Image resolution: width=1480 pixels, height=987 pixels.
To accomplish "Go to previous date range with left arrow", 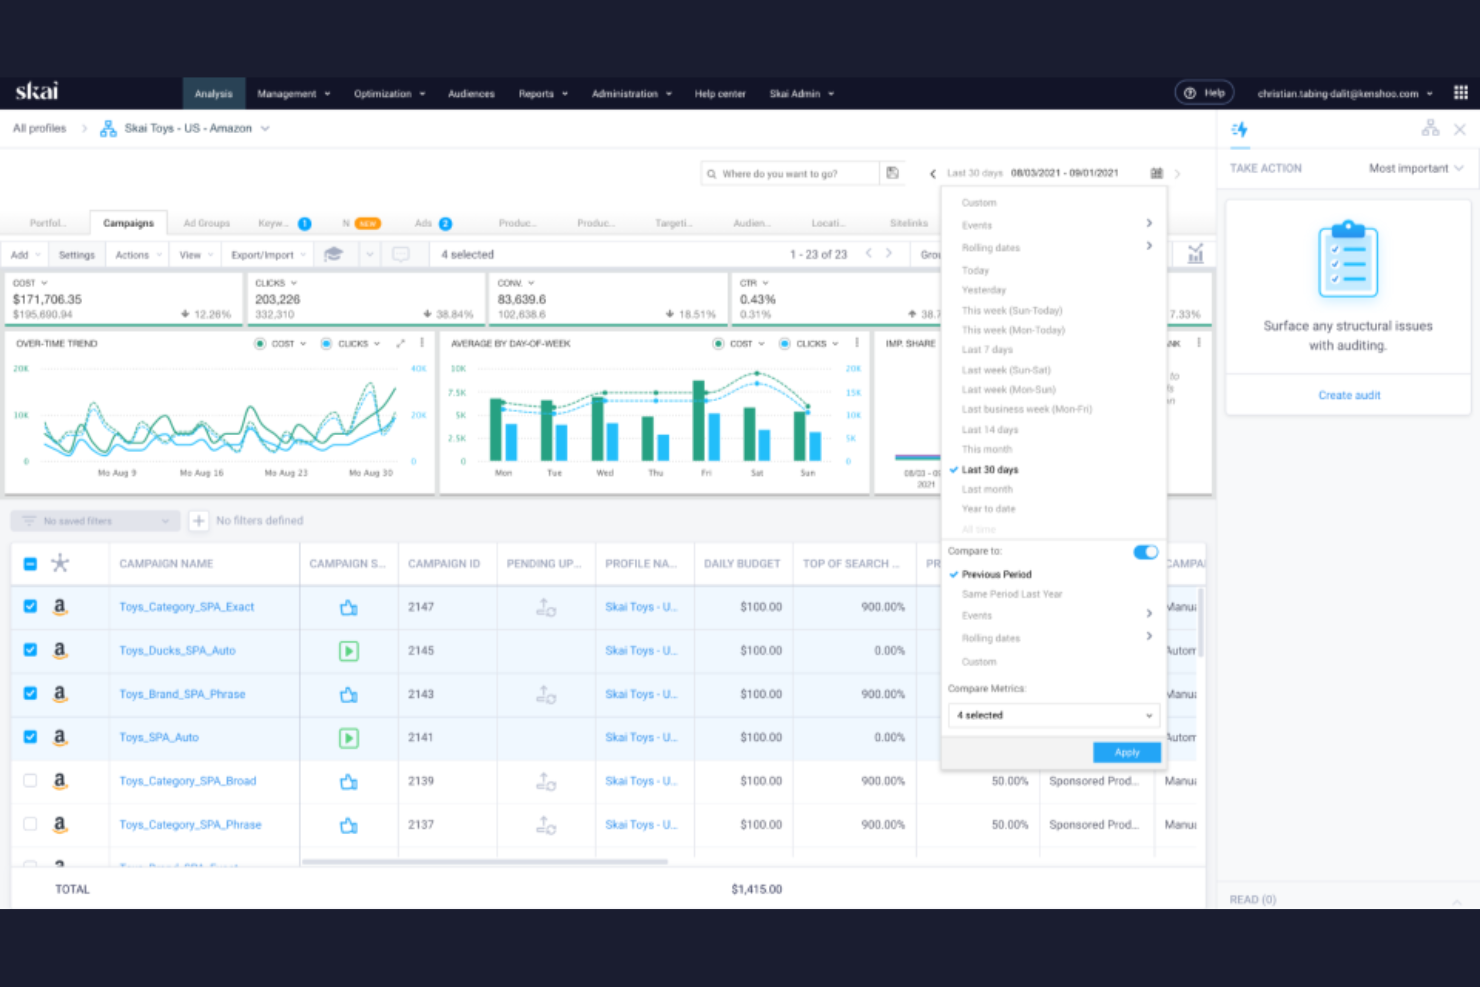I will (933, 173).
